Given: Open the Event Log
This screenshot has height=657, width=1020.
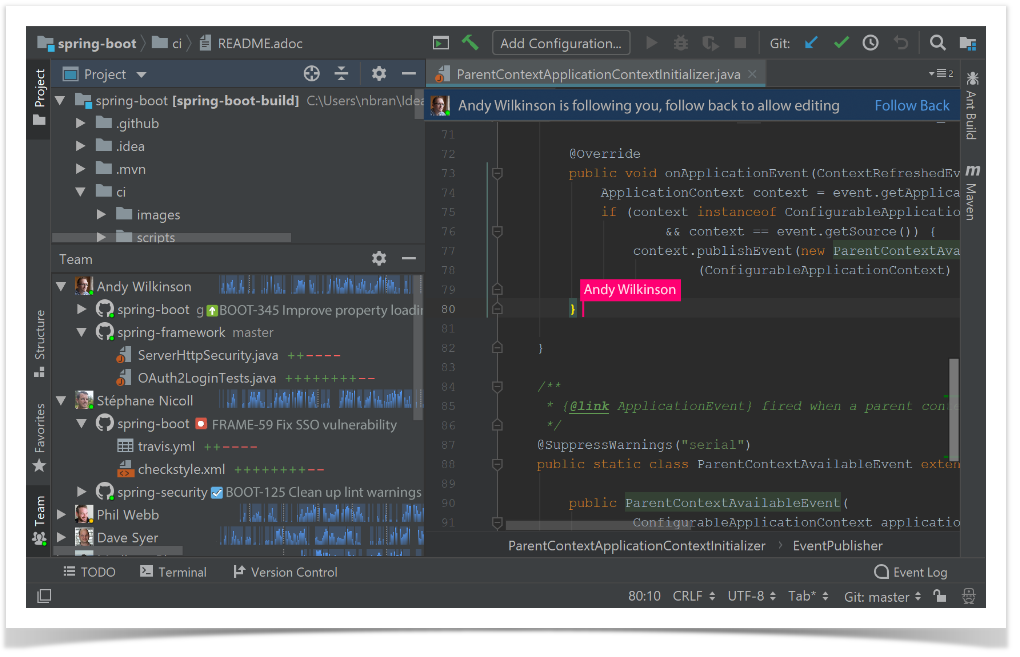Looking at the screenshot, I should (x=911, y=572).
